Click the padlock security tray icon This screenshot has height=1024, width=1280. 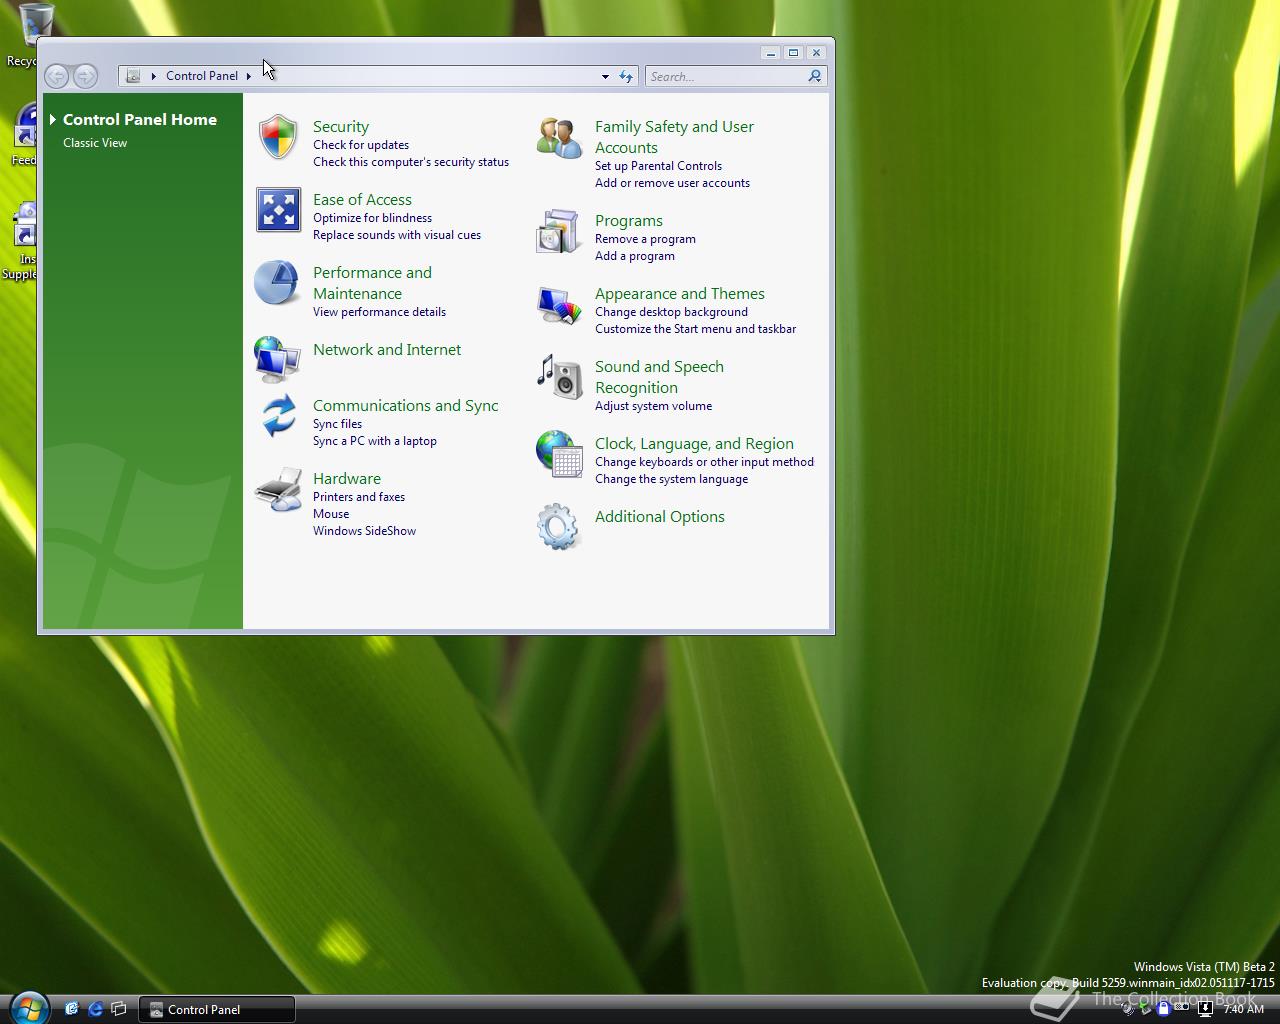coord(1163,1009)
